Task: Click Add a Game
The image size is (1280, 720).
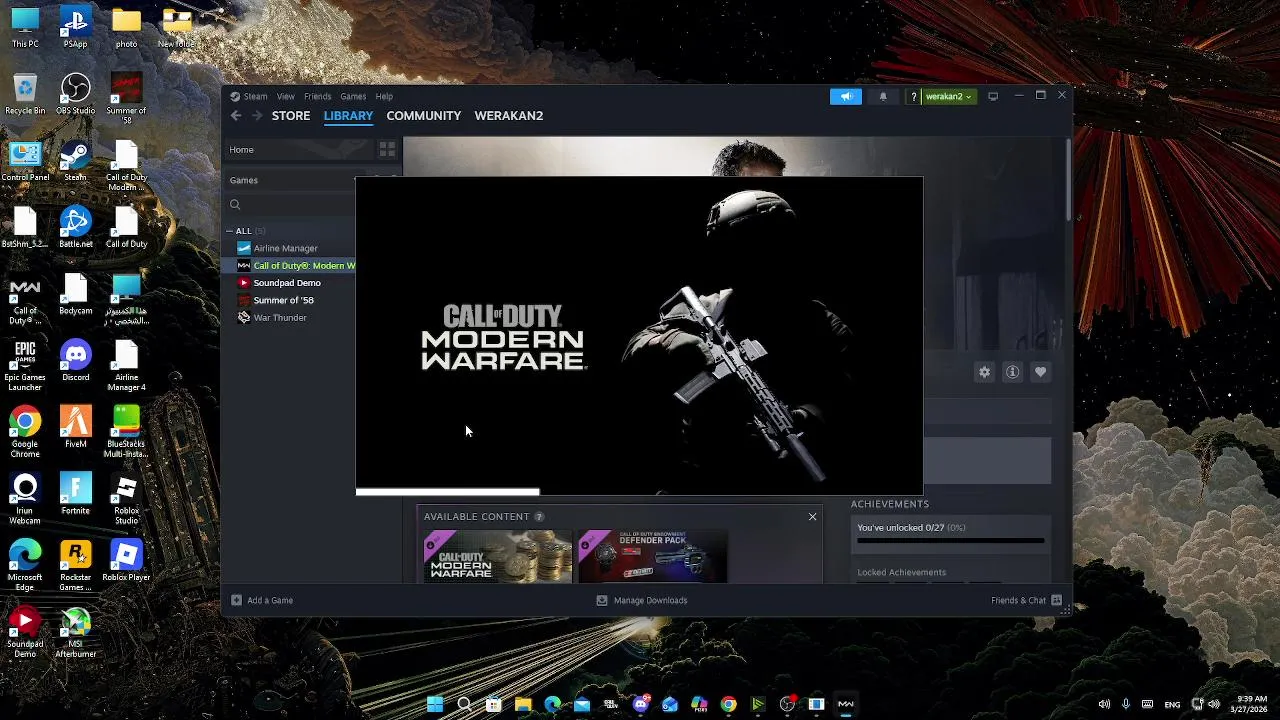Action: pyautogui.click(x=262, y=600)
